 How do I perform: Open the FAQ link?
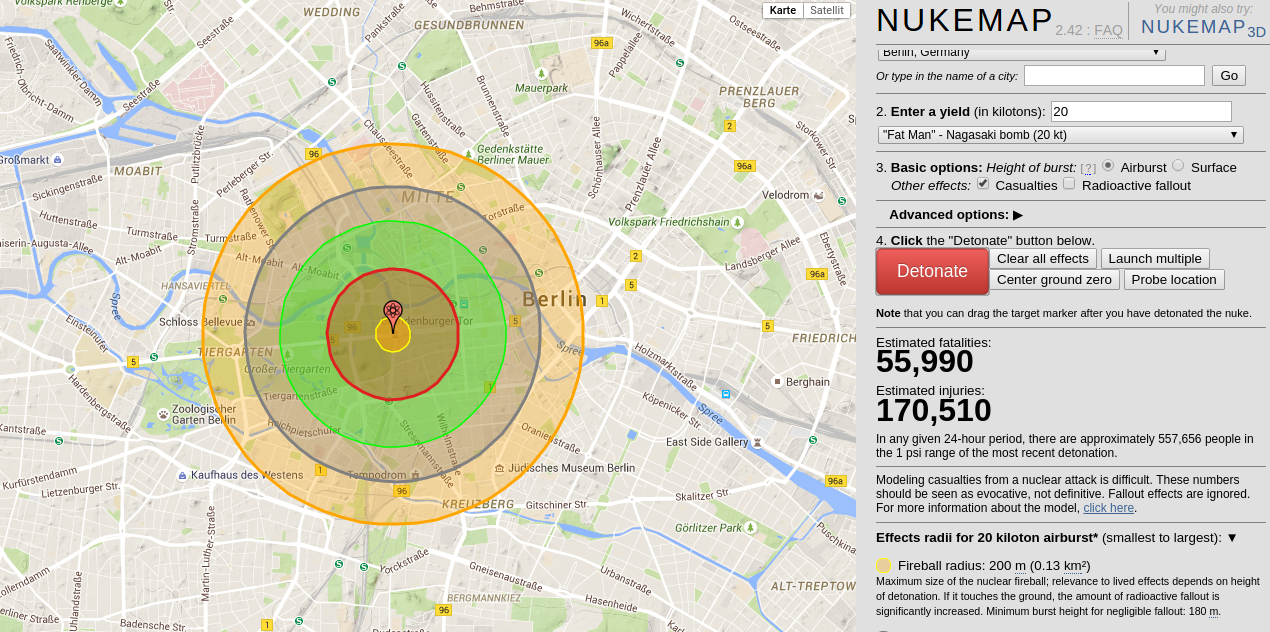[1106, 30]
